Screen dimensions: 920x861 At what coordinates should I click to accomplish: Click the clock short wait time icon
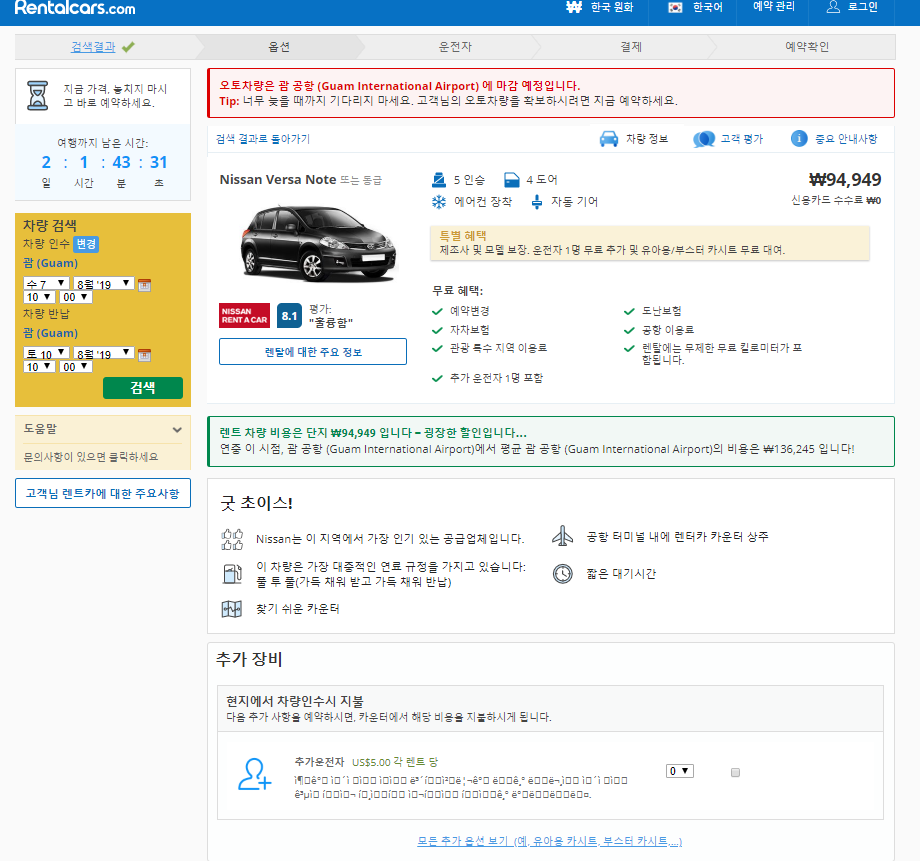pos(562,573)
